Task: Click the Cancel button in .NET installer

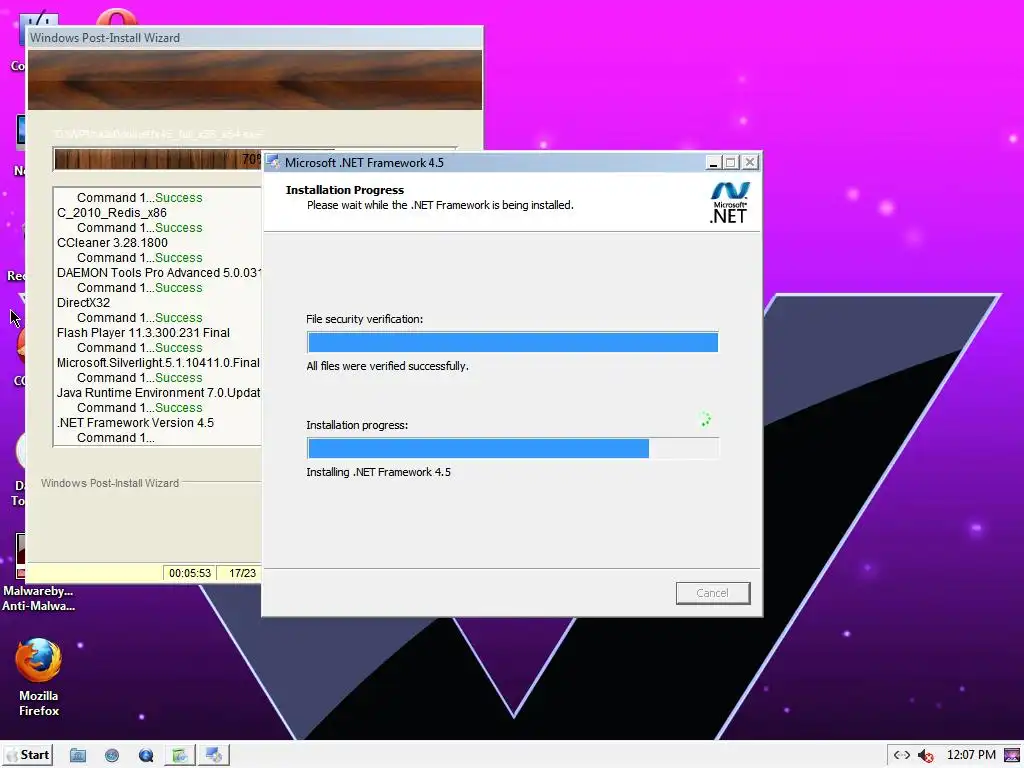Action: point(712,593)
